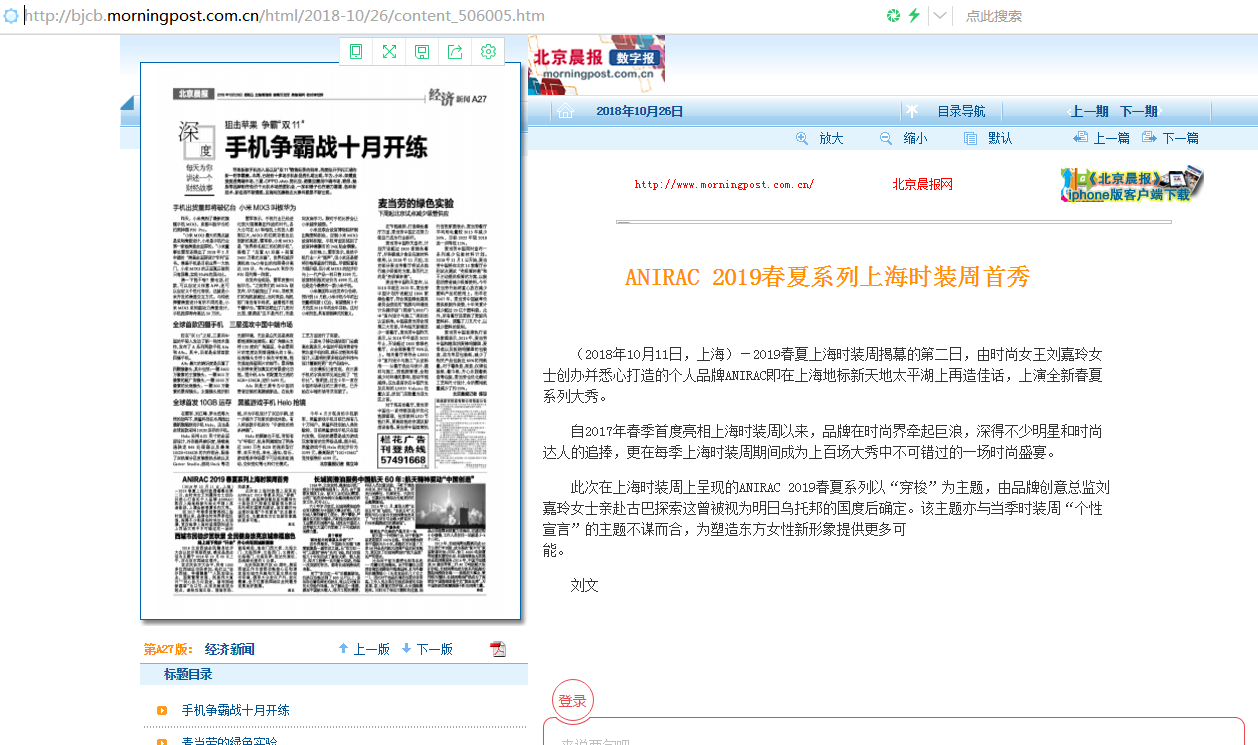Open the address bar dropdown chevron
1258x745 pixels.
940,15
